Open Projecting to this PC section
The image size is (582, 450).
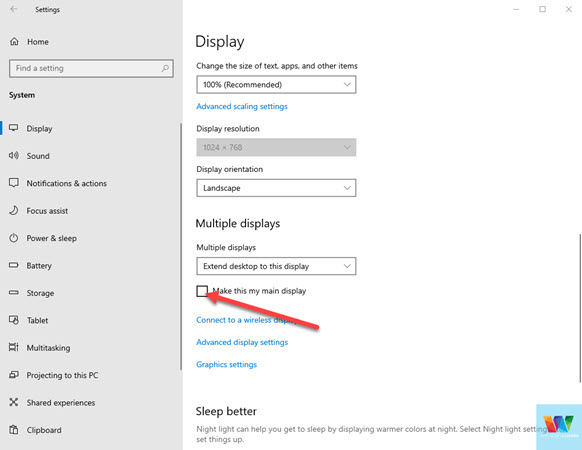click(62, 375)
